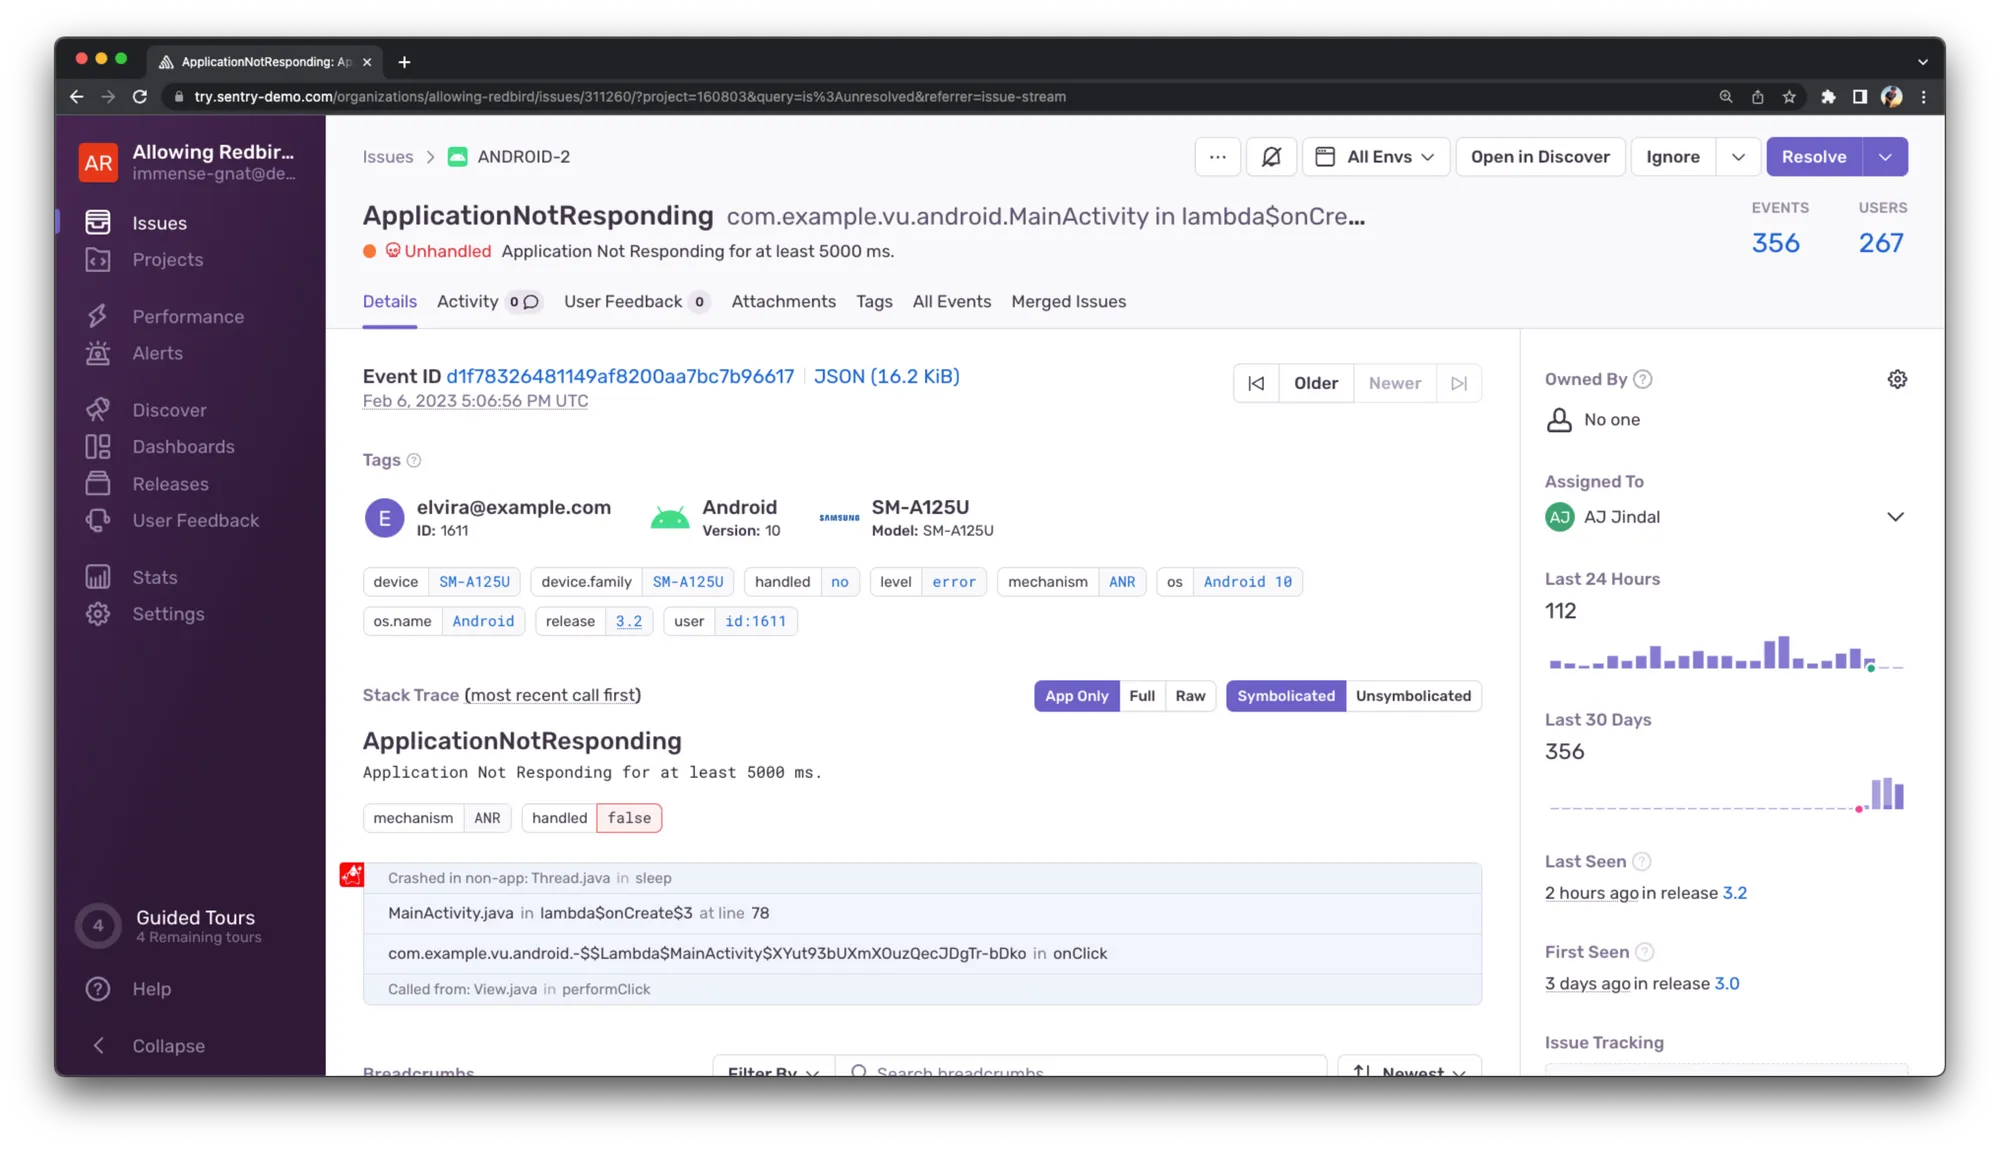Open the JSON (16.2 KiB) link
The height and width of the screenshot is (1149, 2000).
(x=886, y=377)
